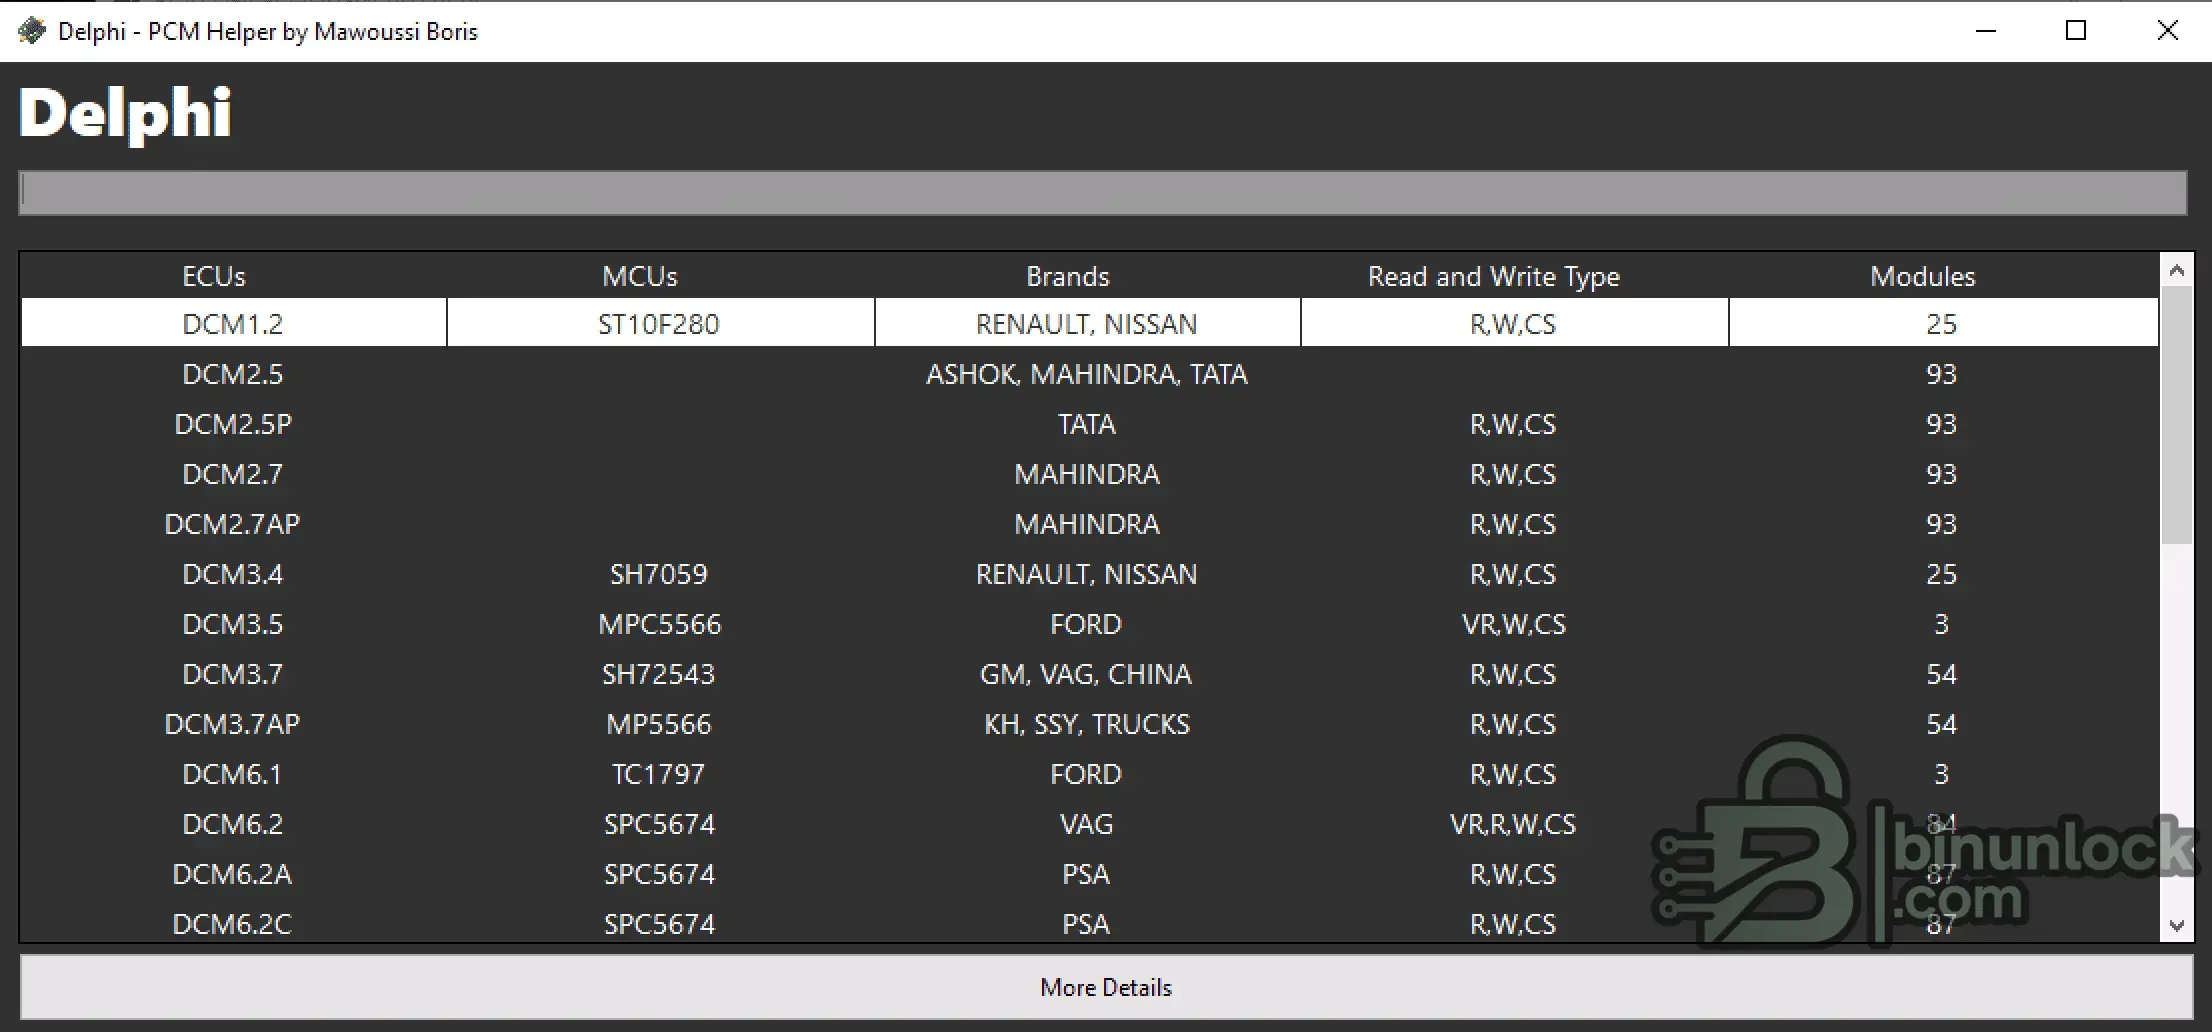Click the MP5566 MCU cell
Image resolution: width=2212 pixels, height=1032 pixels.
[659, 724]
